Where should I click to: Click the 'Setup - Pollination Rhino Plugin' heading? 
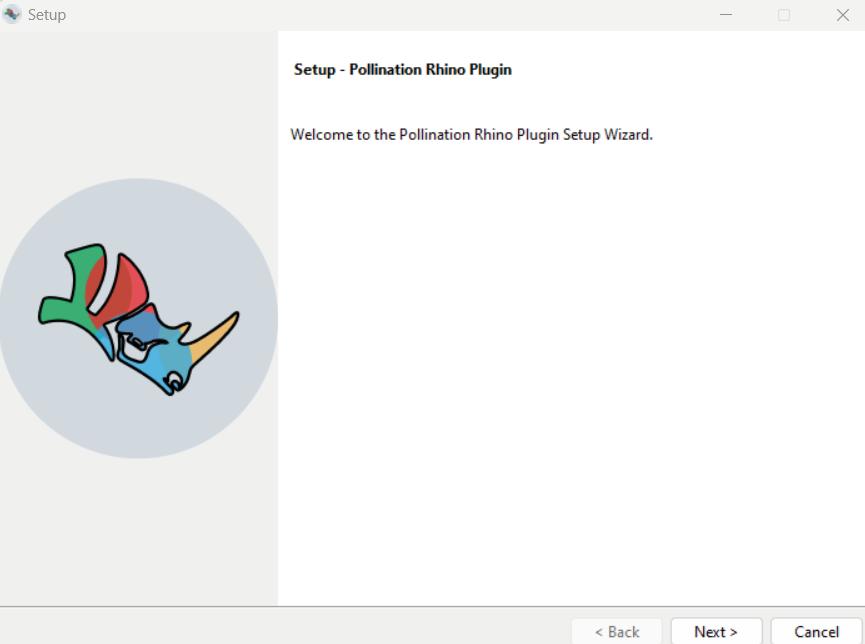[x=403, y=70]
